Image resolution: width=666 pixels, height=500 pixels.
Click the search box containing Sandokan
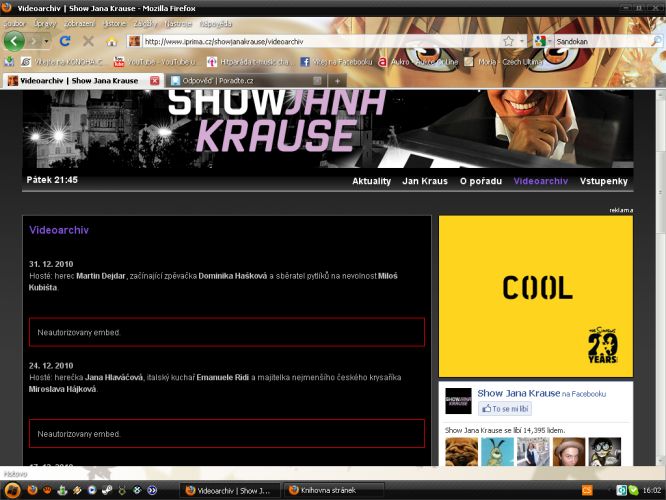[603, 41]
